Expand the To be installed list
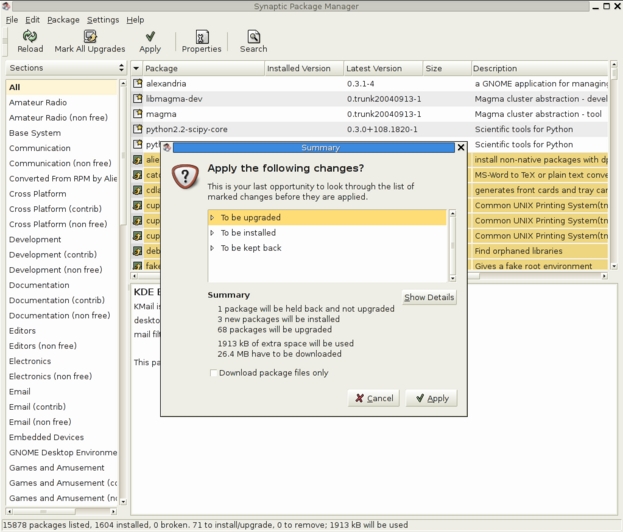The width and height of the screenshot is (623, 532). [212, 232]
